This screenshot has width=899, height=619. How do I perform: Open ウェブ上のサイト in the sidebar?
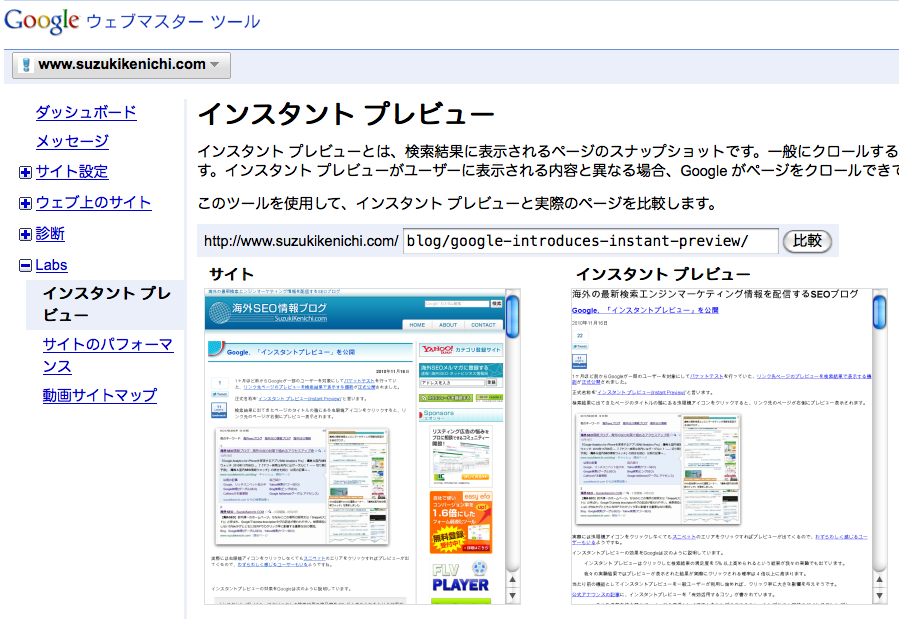tap(93, 202)
